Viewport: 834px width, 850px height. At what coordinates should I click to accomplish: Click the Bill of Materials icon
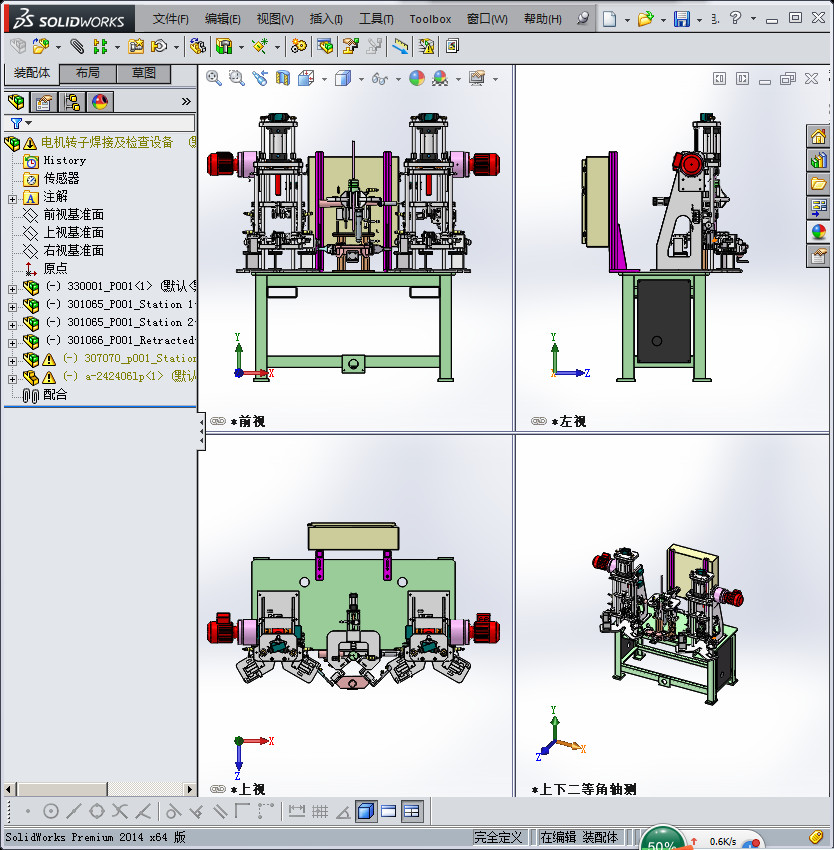point(325,47)
